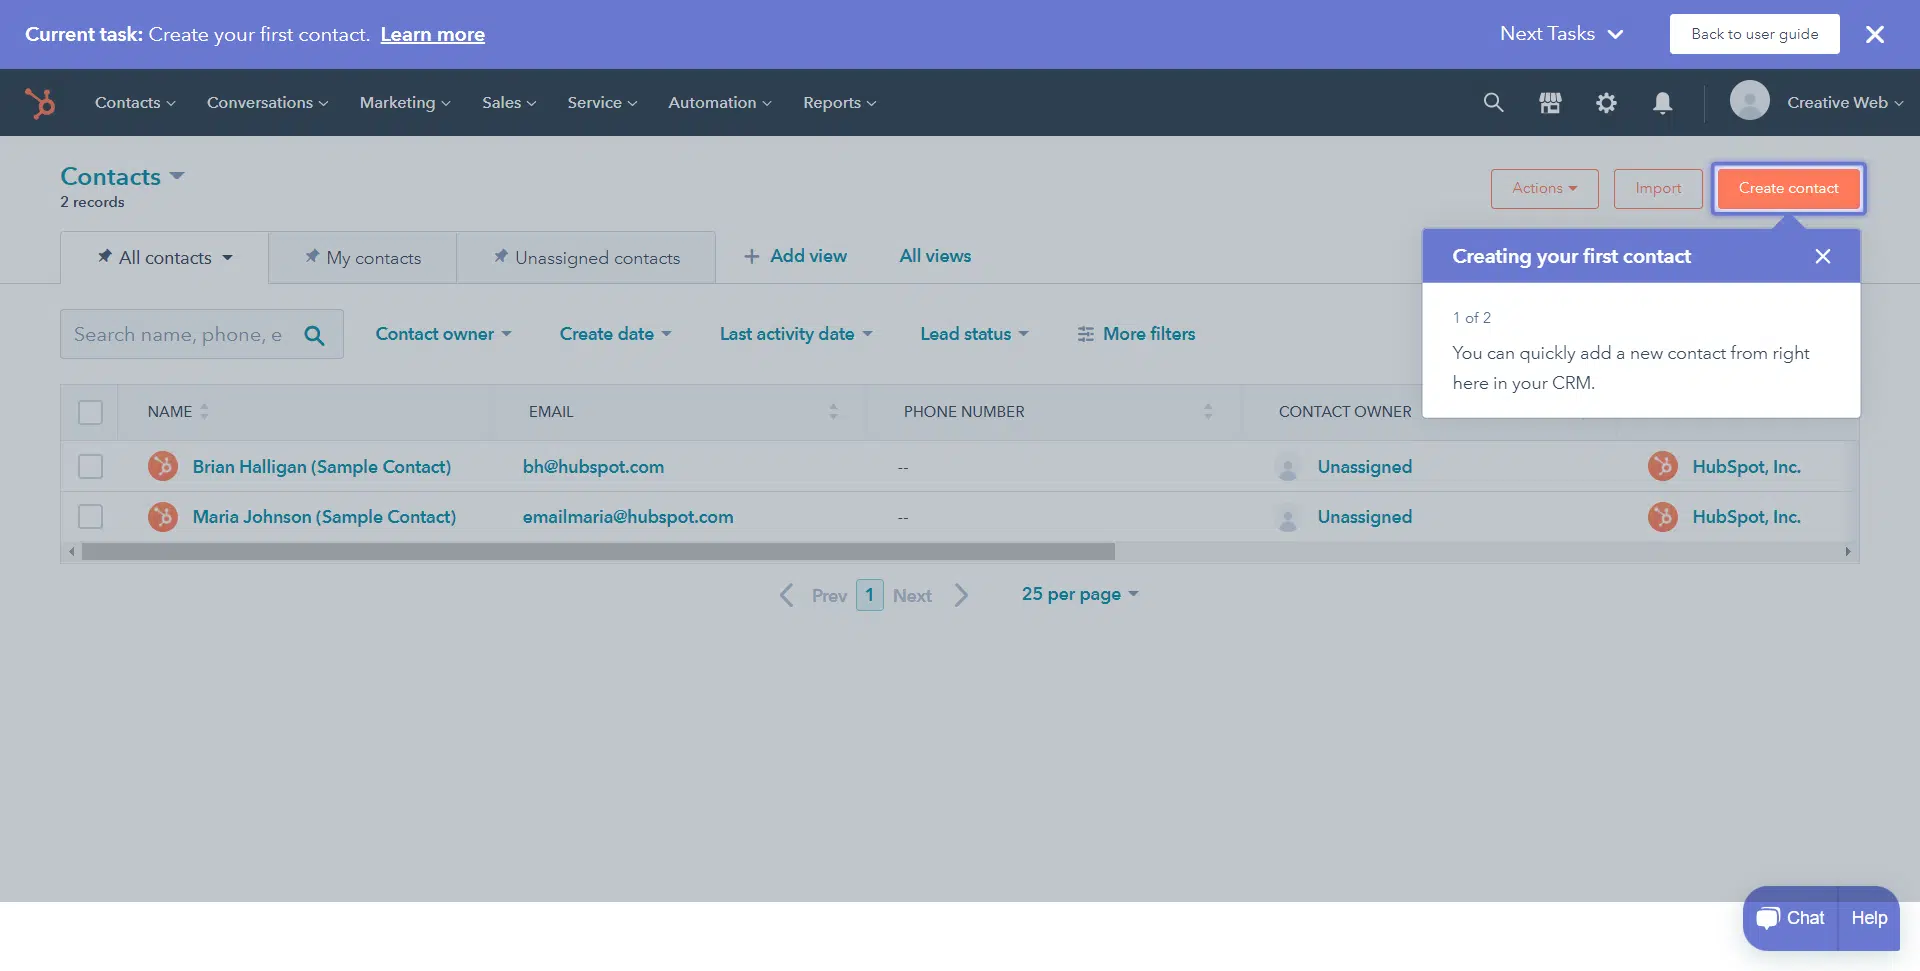Image resolution: width=1920 pixels, height=971 pixels.
Task: Change the 25 per page setting
Action: [x=1080, y=594]
